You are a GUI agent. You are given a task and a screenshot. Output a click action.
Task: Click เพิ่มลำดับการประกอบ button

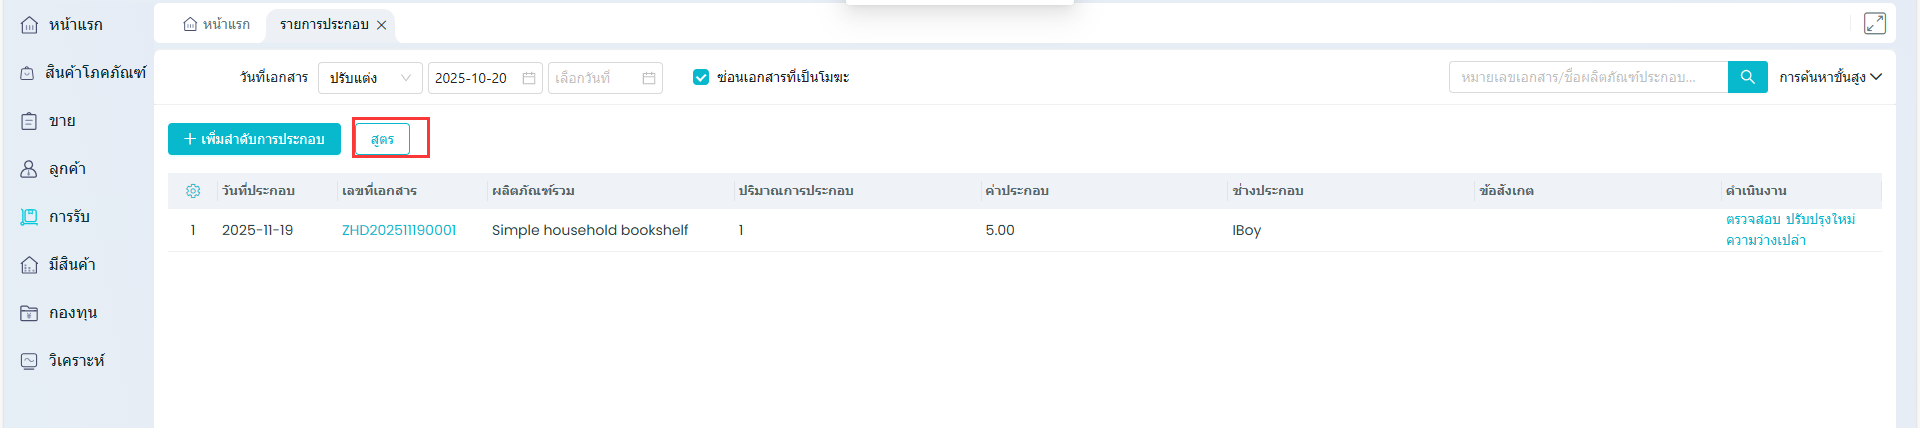point(254,139)
